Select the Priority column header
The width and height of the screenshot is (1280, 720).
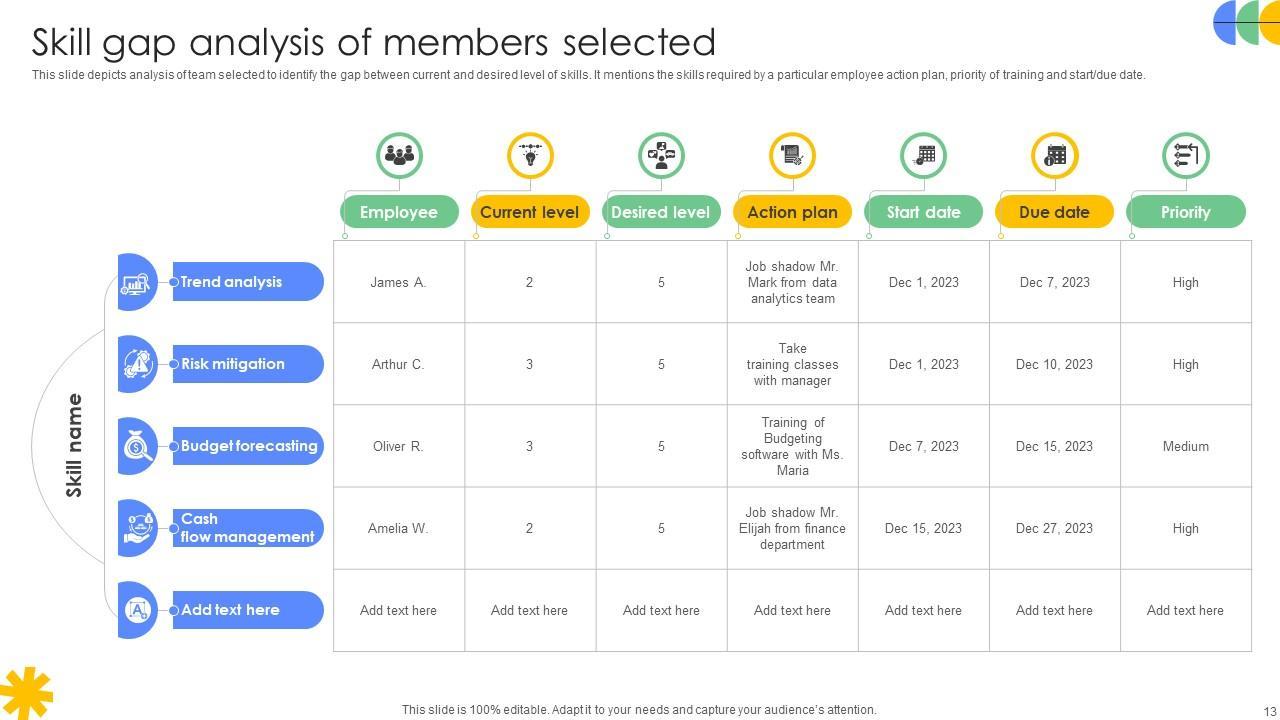point(1185,212)
